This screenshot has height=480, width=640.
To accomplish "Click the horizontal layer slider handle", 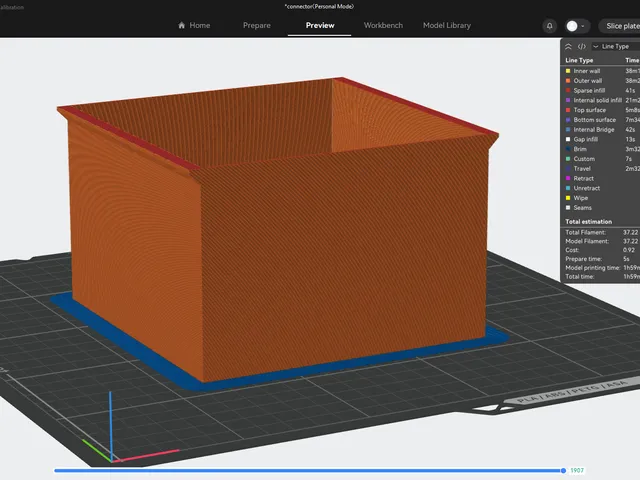I will 563,471.
